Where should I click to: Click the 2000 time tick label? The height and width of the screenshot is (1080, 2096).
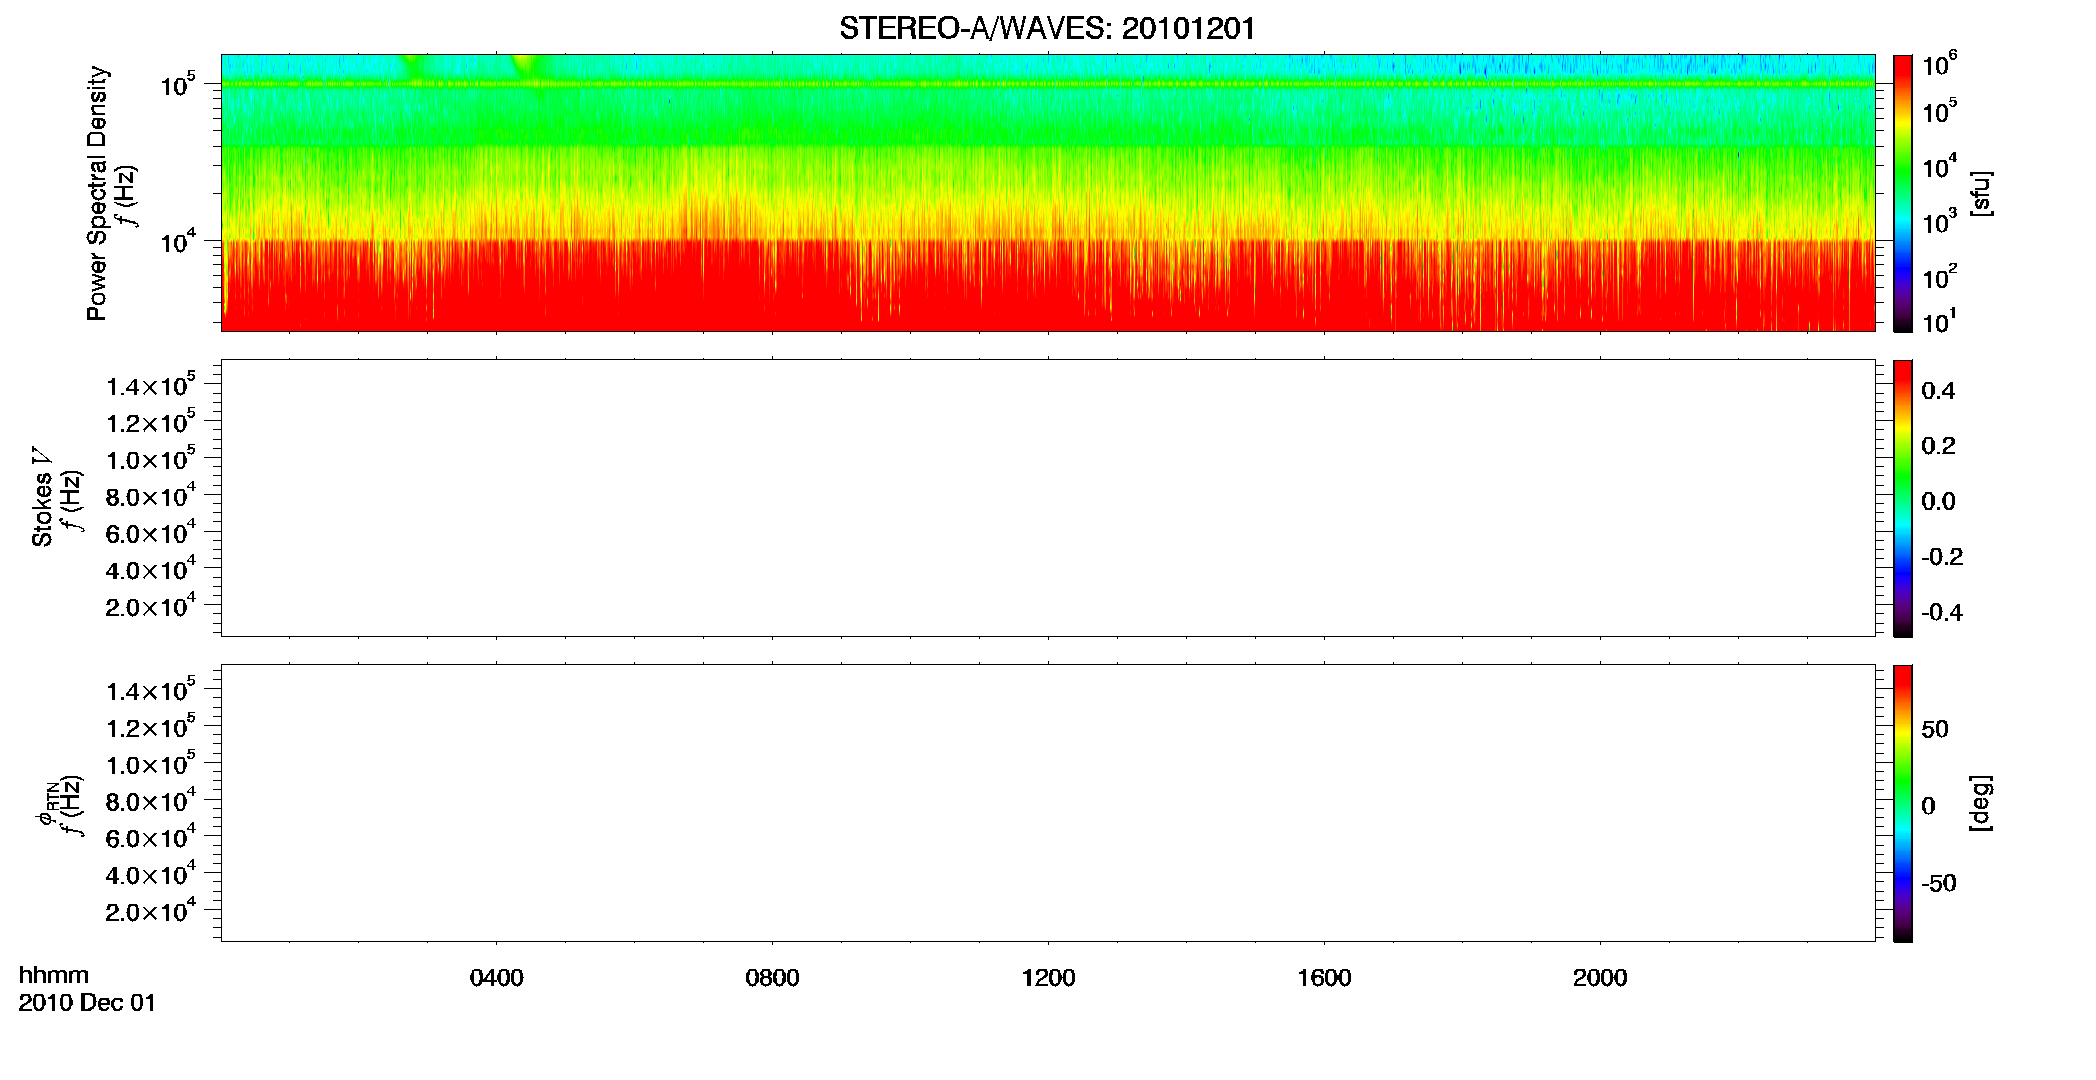point(1601,978)
